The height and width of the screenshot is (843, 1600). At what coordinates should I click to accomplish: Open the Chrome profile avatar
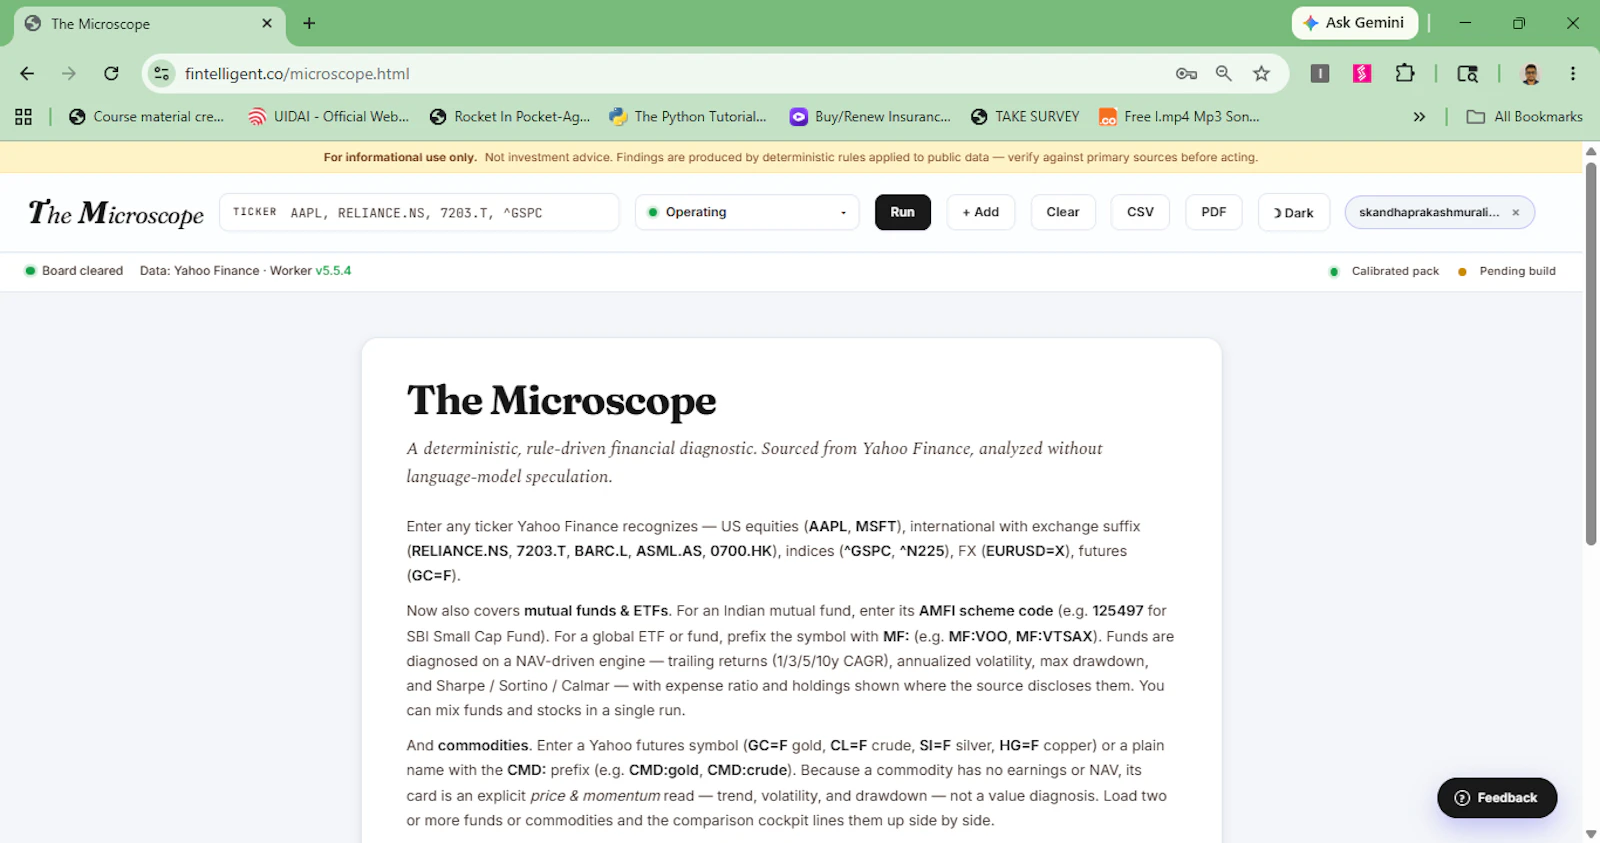click(x=1530, y=73)
